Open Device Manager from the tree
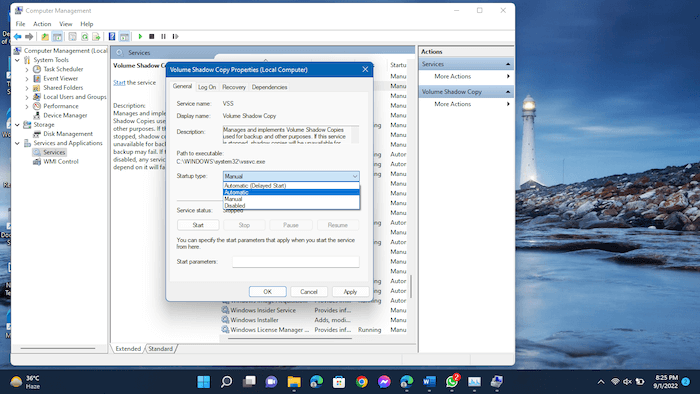 (65, 116)
